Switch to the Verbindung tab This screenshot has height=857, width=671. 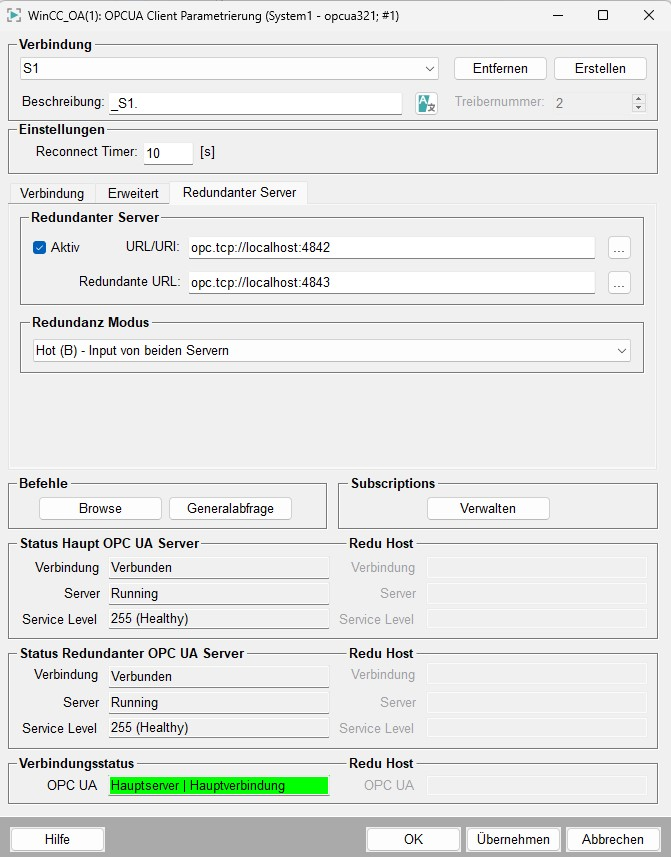point(52,193)
